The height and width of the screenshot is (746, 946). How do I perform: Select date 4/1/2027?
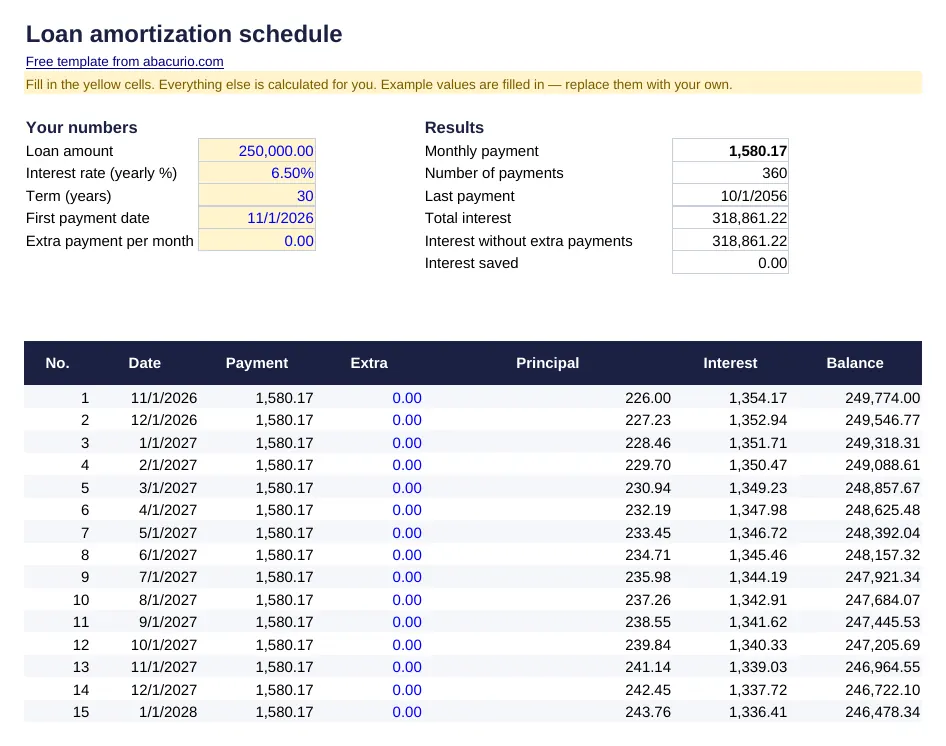[168, 510]
